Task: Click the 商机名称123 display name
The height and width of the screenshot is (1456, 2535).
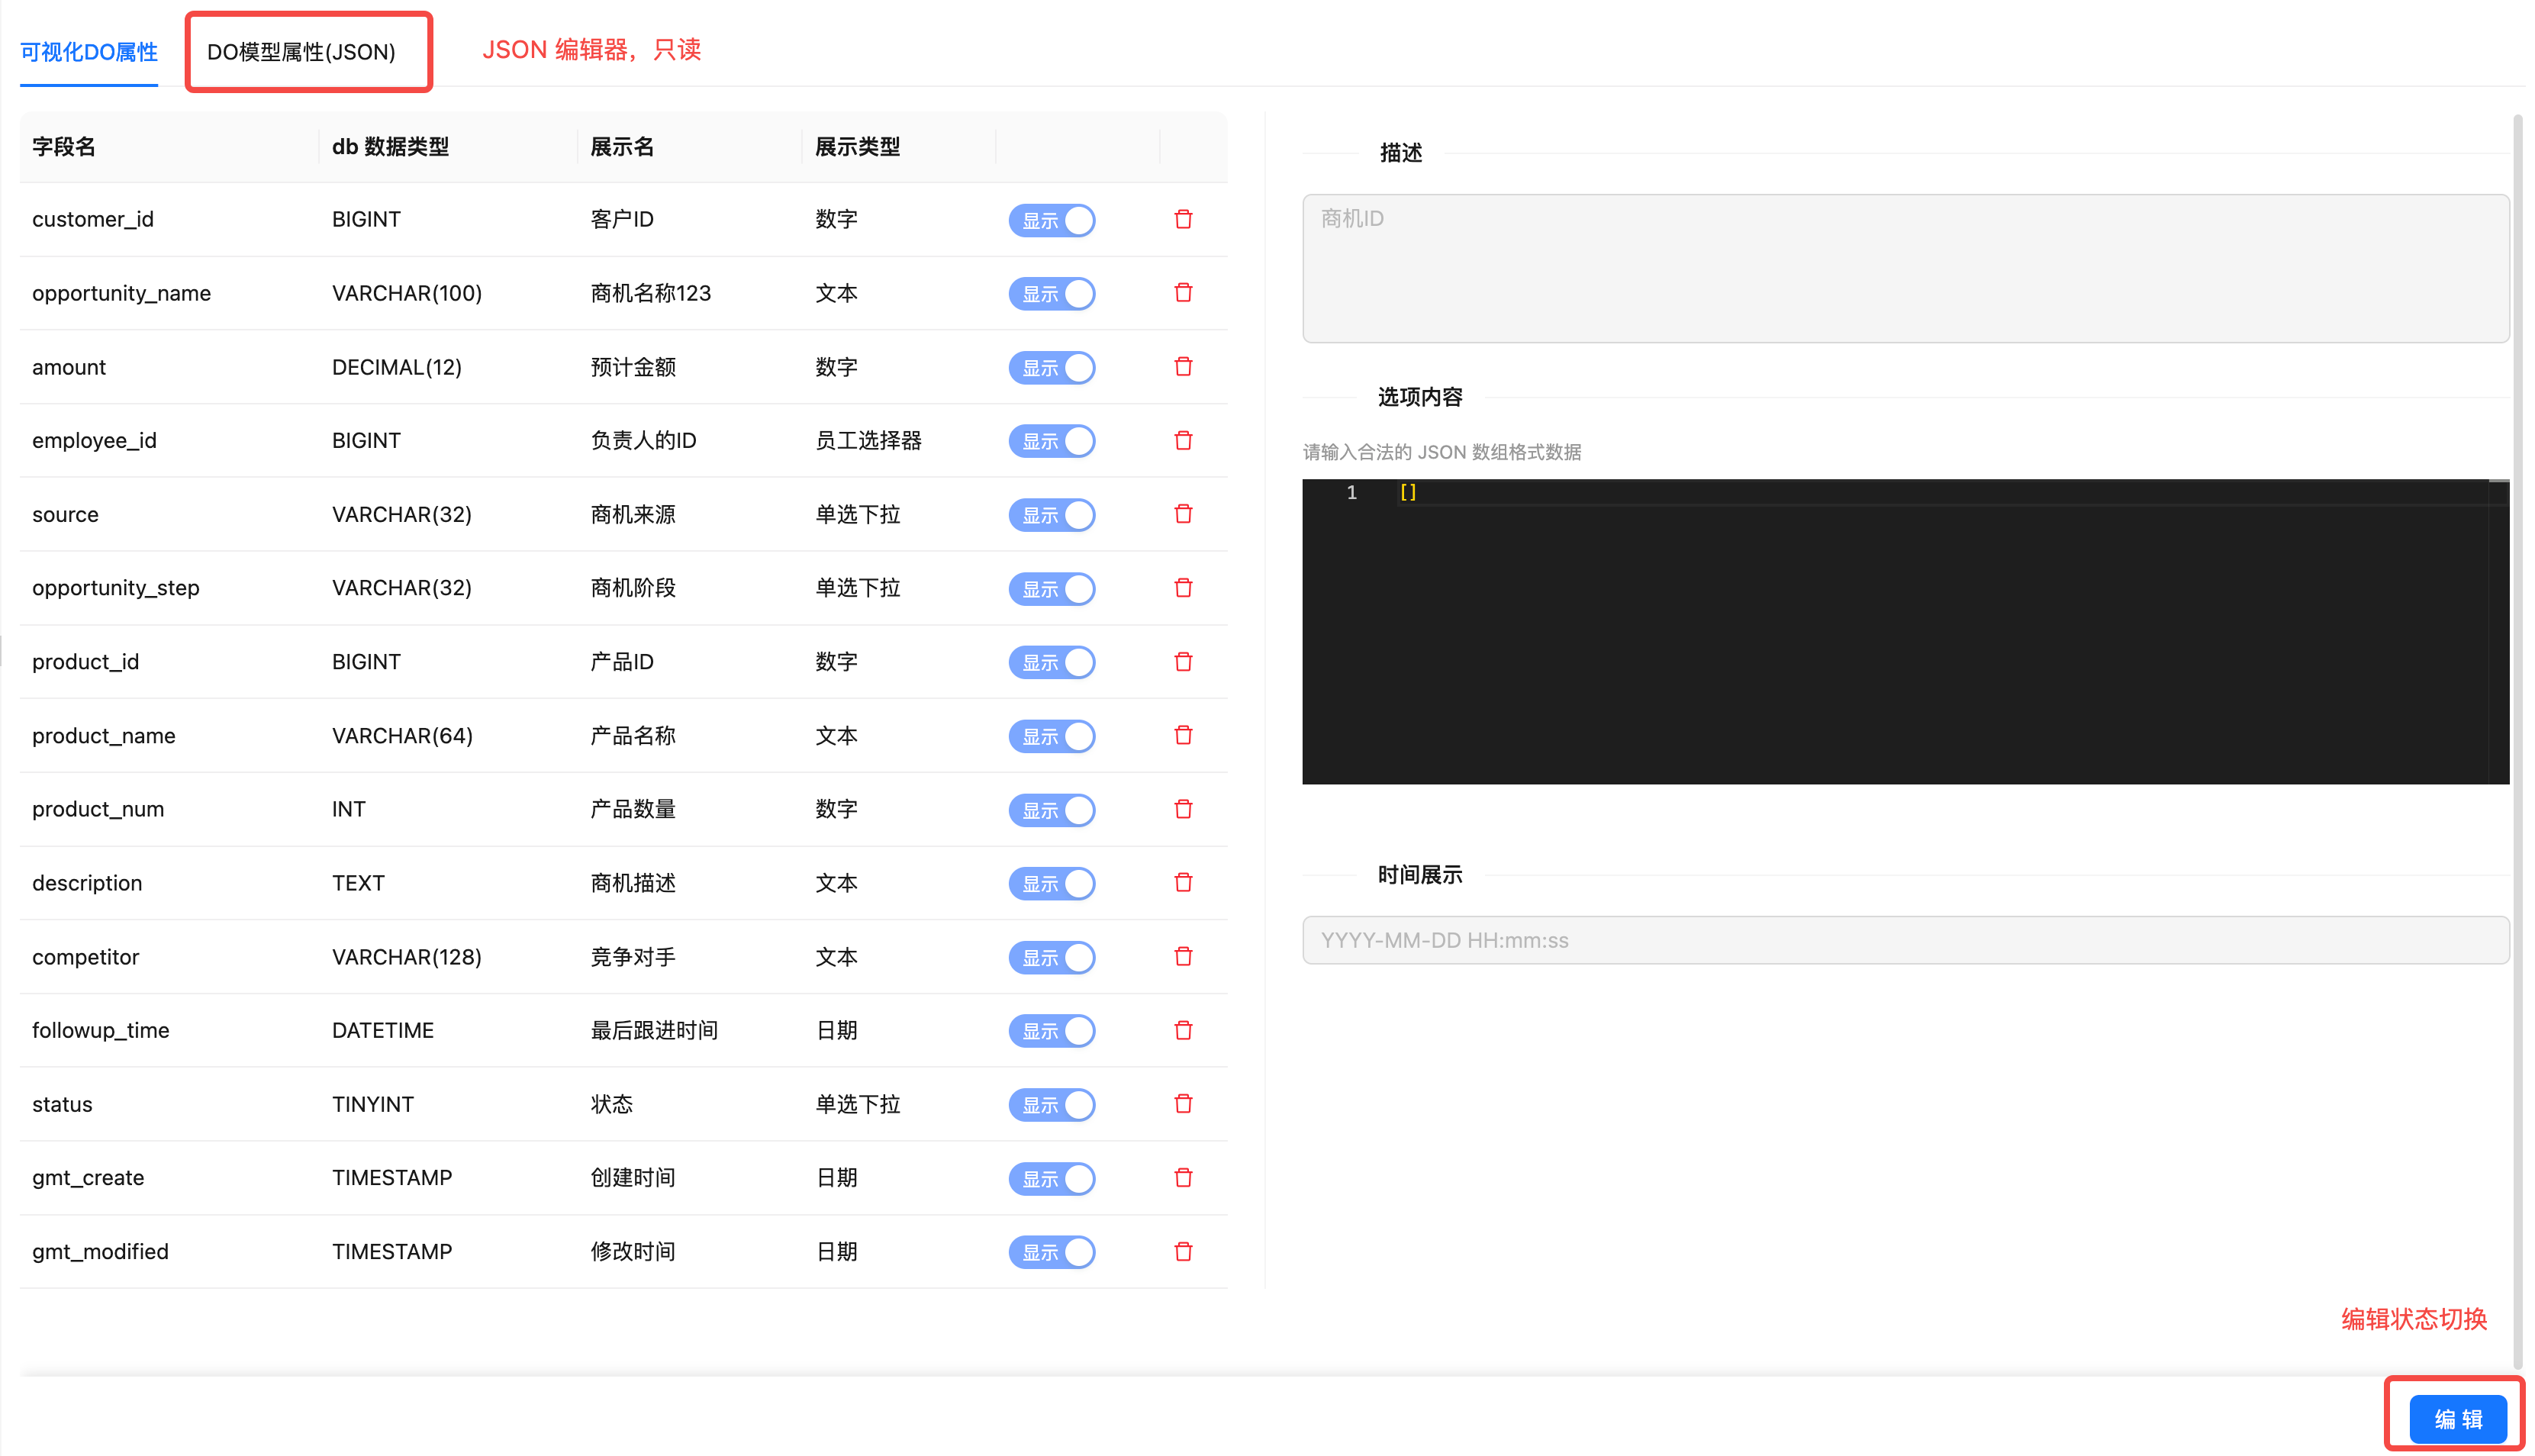Action: coord(650,294)
